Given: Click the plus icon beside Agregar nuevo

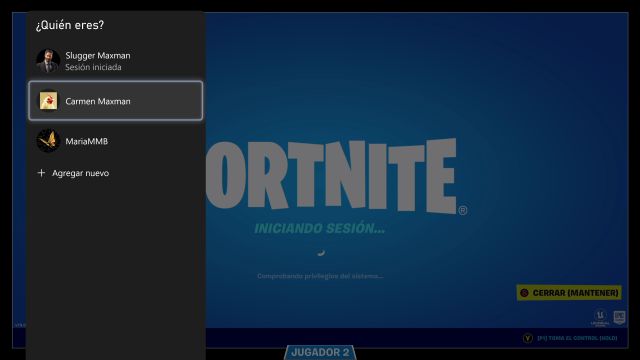Looking at the screenshot, I should coord(41,173).
